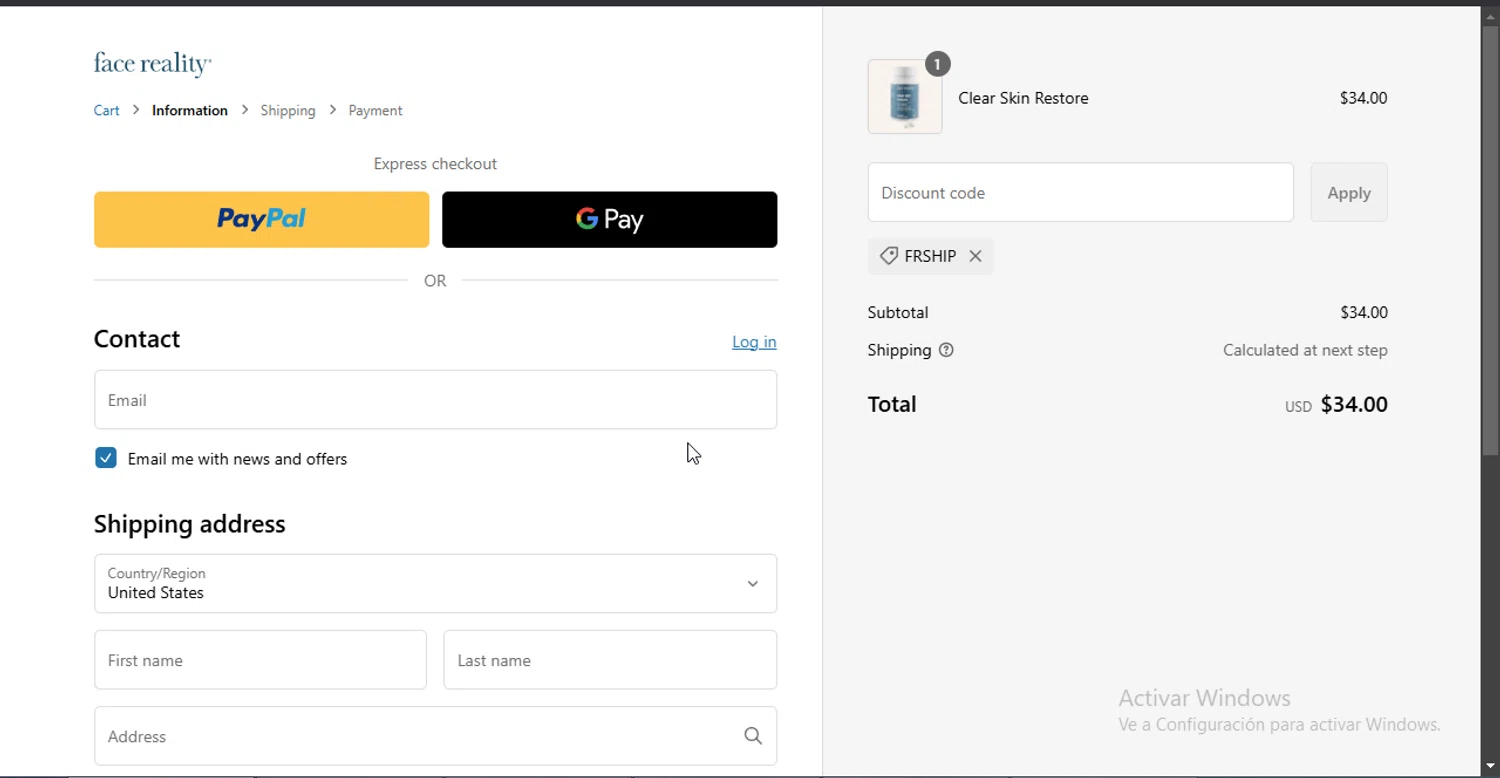This screenshot has width=1500, height=778.
Task: Focus the Email input field
Action: [435, 400]
